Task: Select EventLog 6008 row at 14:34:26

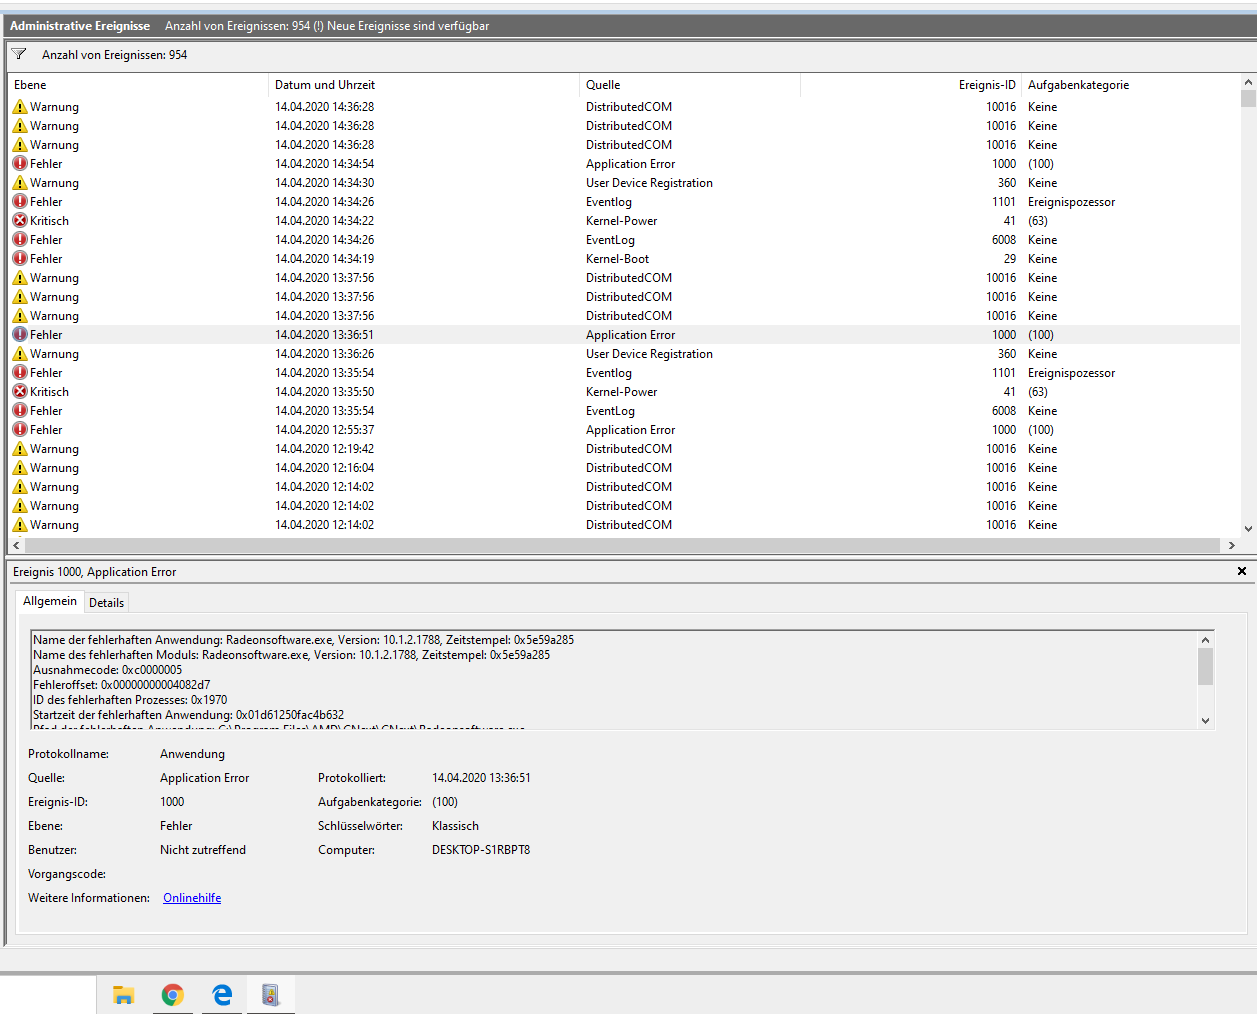Action: (624, 240)
